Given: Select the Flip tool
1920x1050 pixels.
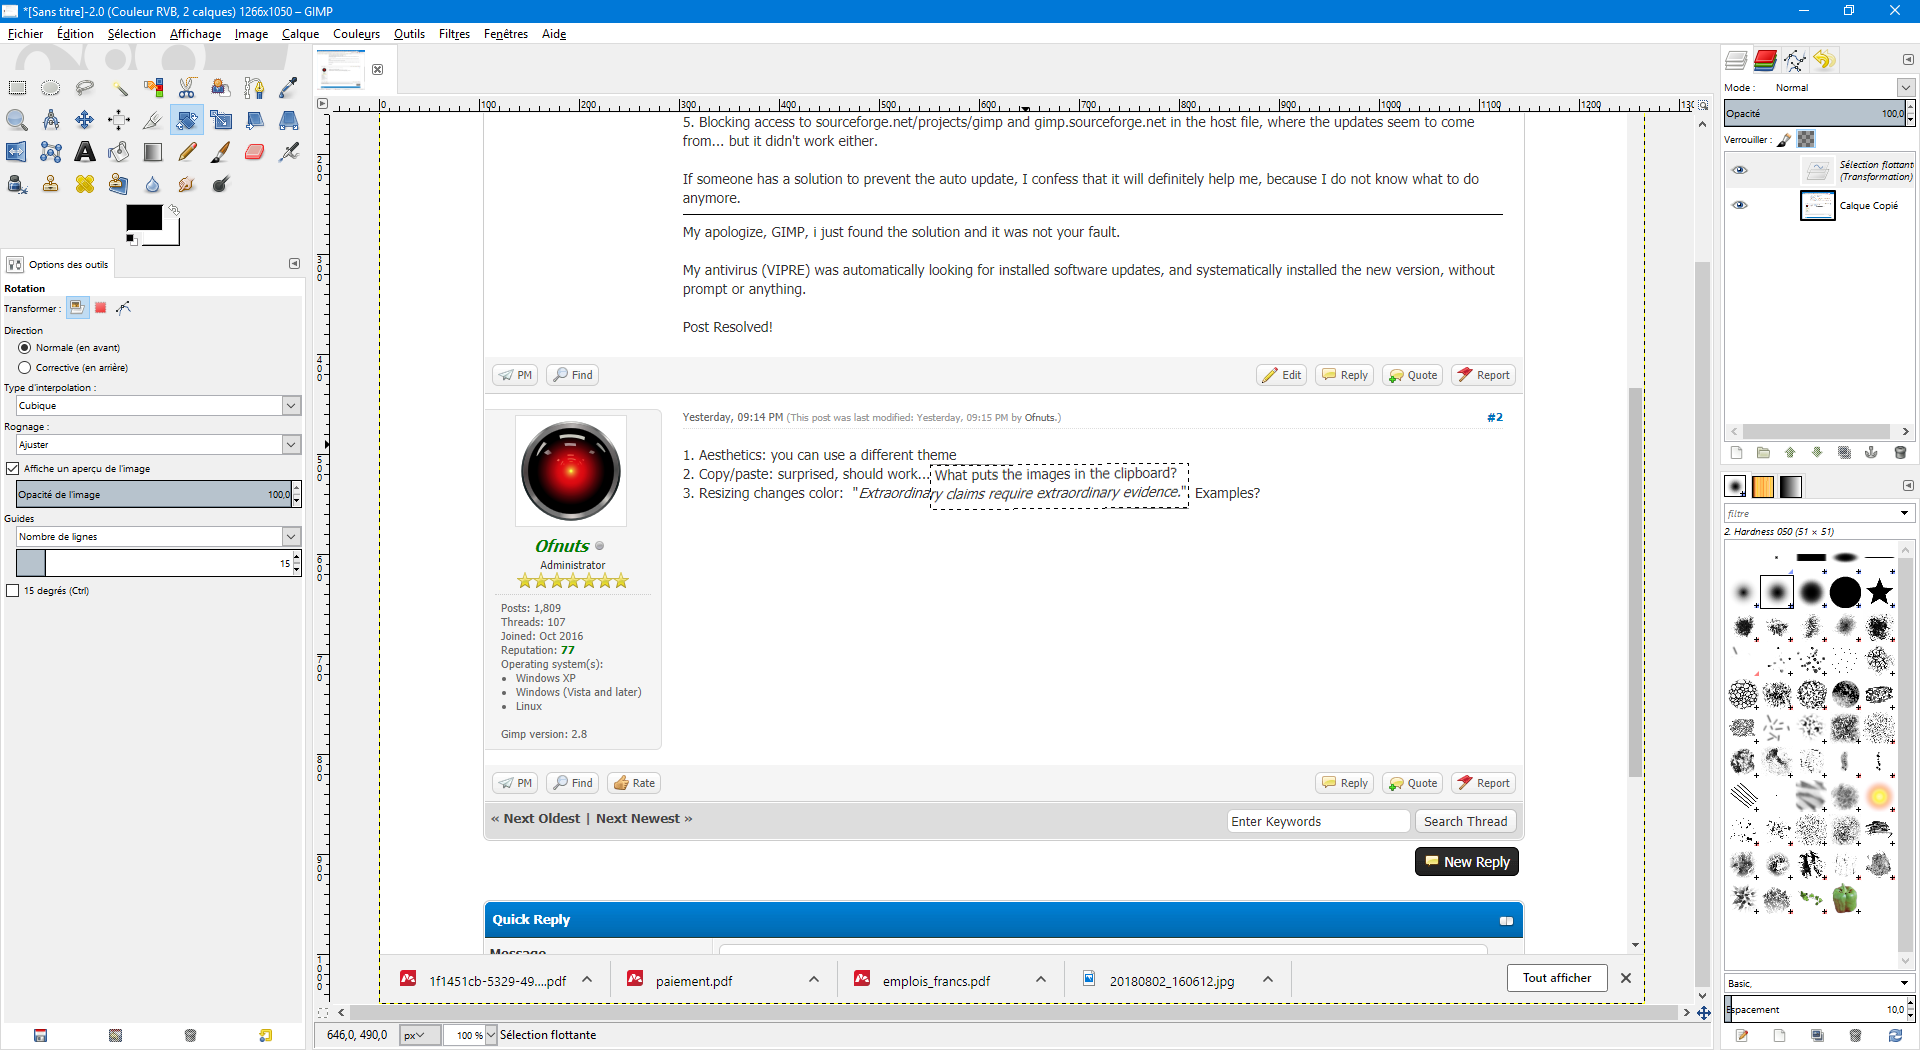Looking at the screenshot, I should tap(17, 152).
